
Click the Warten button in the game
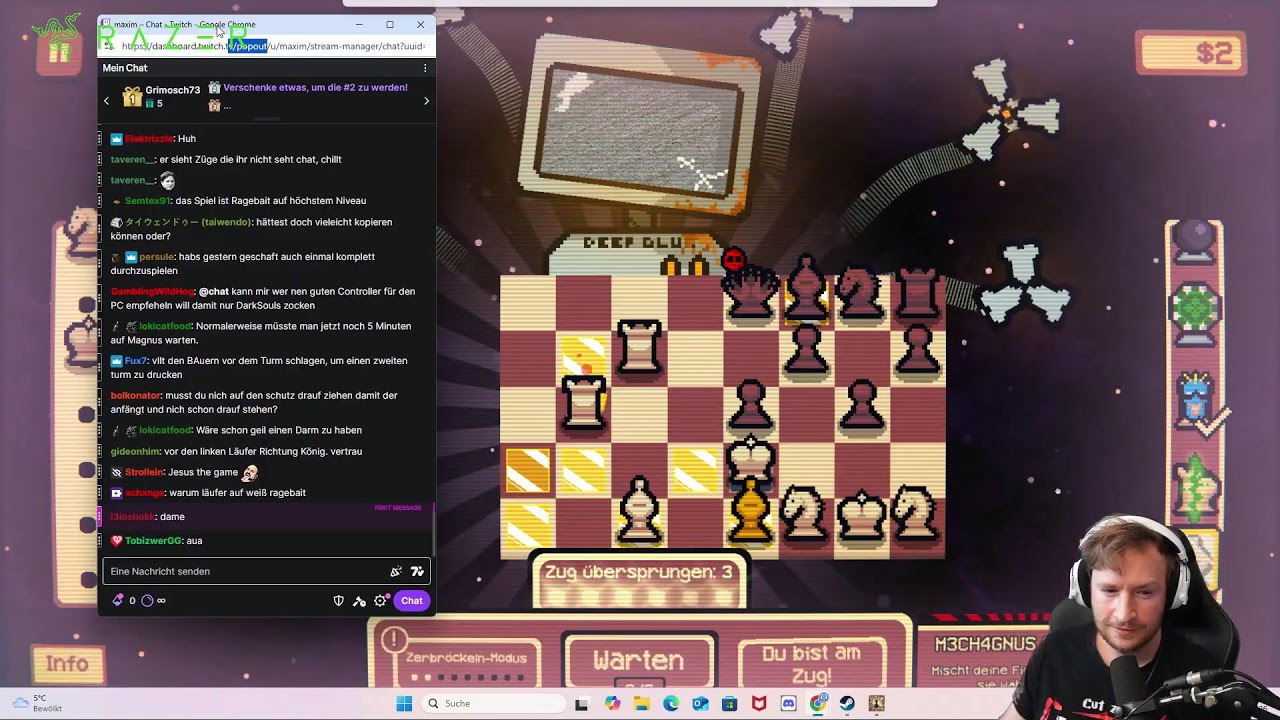638,660
